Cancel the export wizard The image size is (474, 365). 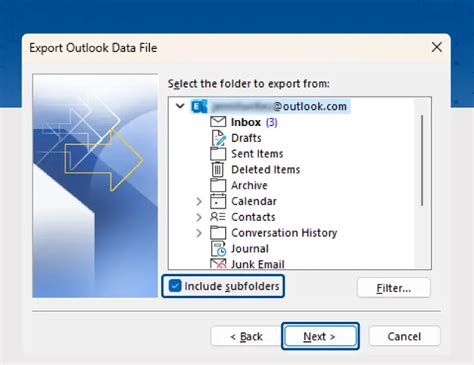click(x=404, y=336)
